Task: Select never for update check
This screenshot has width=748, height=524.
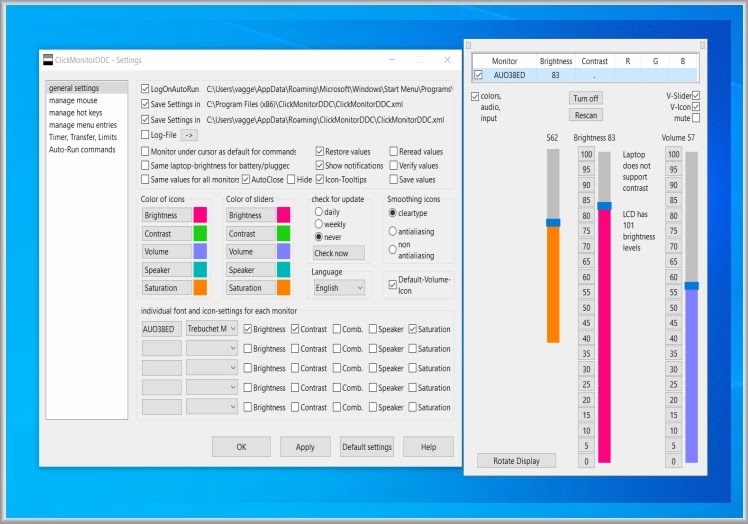Action: pos(319,237)
